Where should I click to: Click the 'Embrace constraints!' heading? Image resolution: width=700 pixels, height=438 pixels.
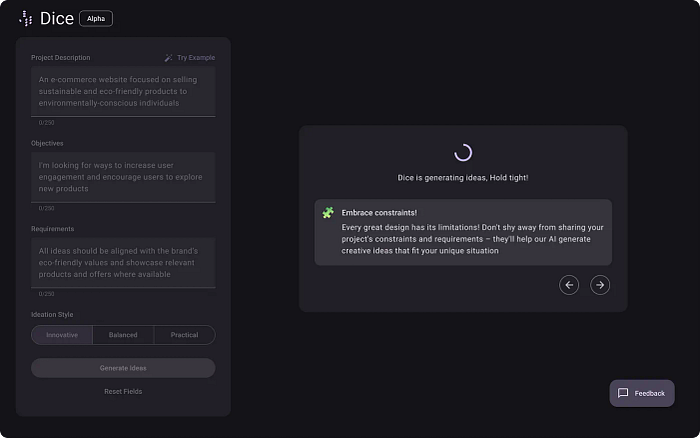tap(379, 213)
